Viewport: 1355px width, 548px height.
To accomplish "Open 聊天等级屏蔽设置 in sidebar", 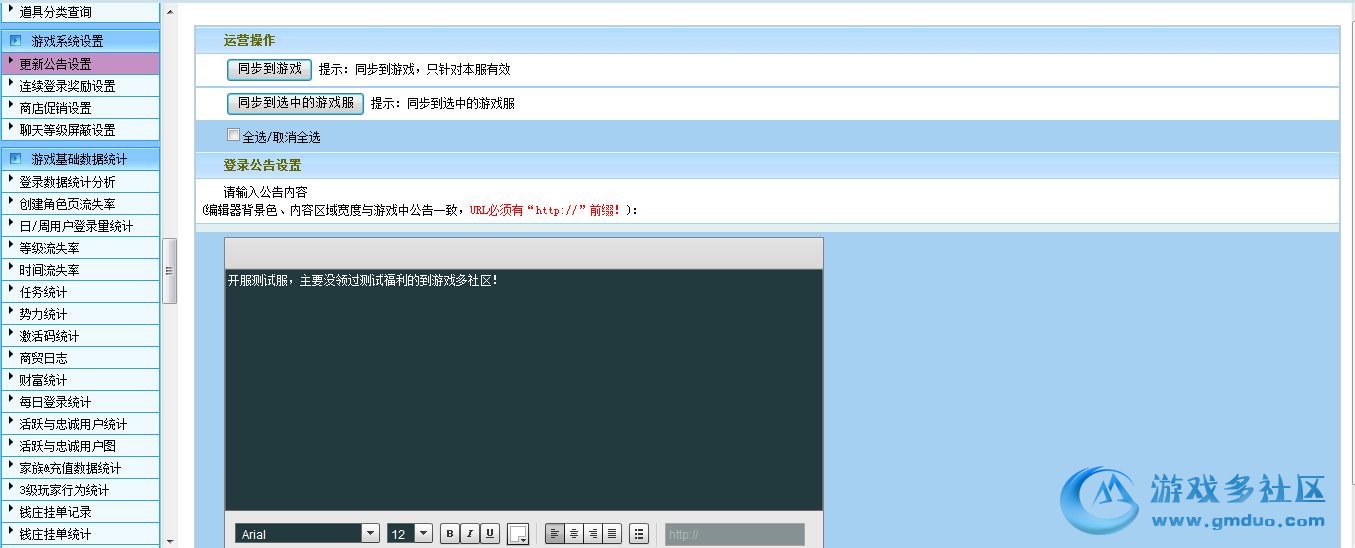I will pos(80,129).
